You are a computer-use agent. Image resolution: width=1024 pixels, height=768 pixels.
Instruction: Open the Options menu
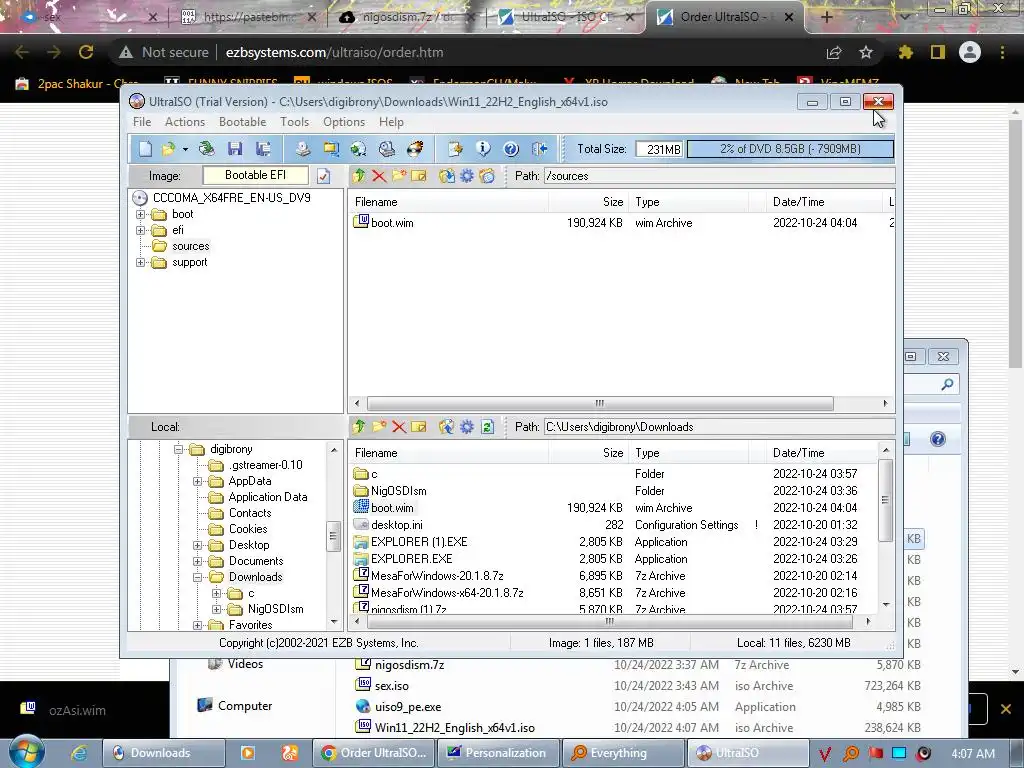pyautogui.click(x=344, y=122)
